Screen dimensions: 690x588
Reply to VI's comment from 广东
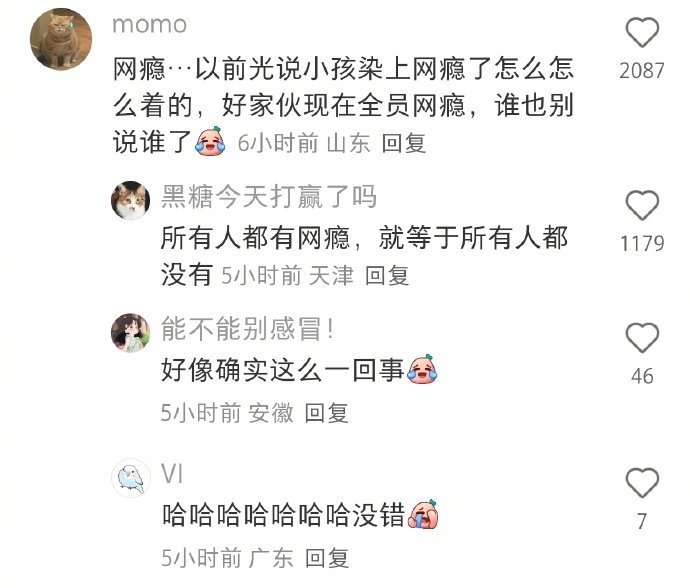327,559
